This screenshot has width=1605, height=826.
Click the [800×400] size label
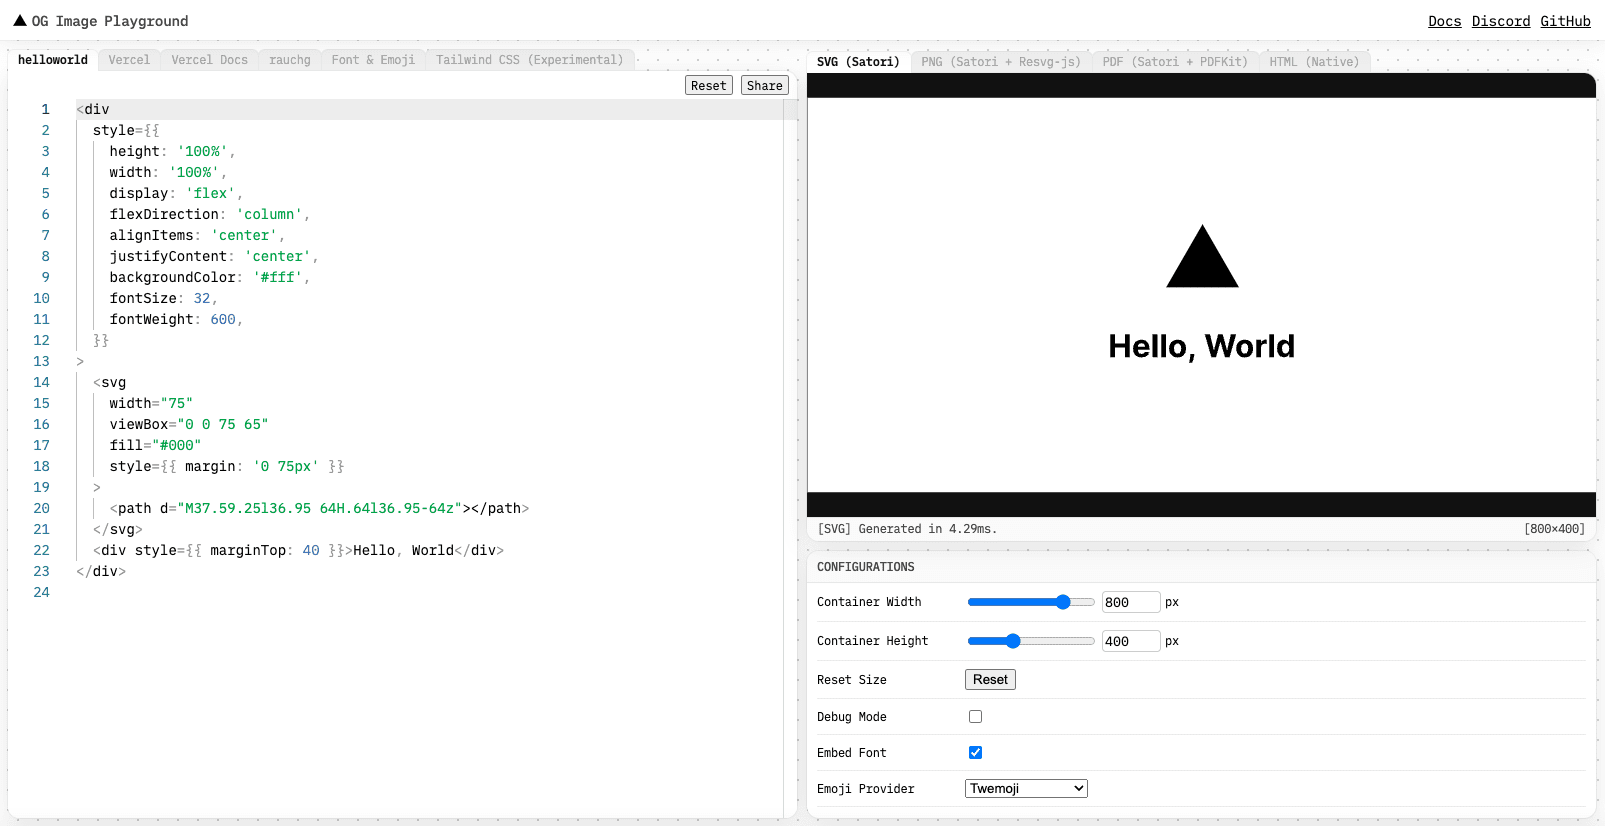(1554, 529)
